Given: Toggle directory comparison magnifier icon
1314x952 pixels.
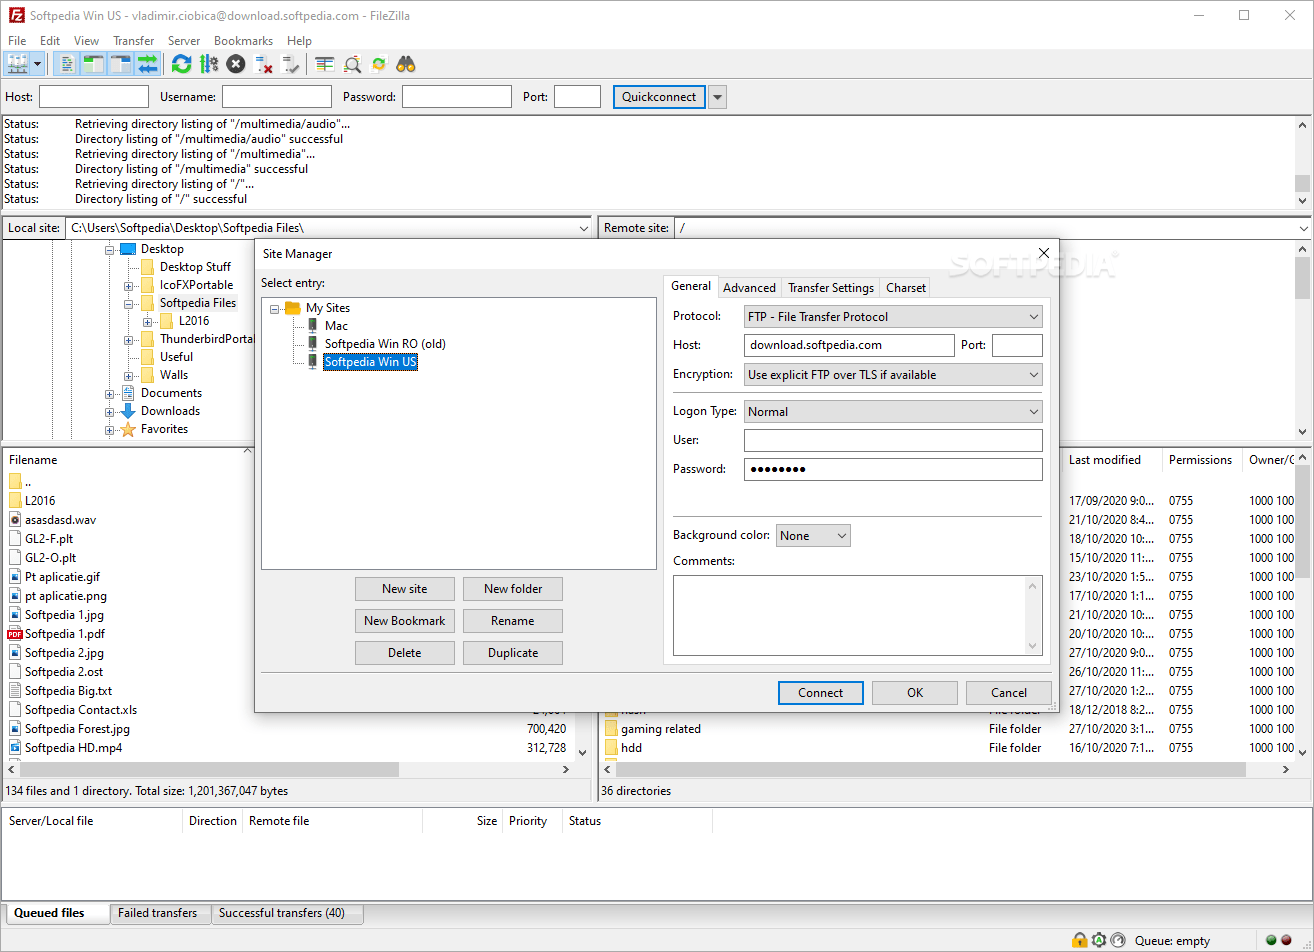Looking at the screenshot, I should point(352,64).
